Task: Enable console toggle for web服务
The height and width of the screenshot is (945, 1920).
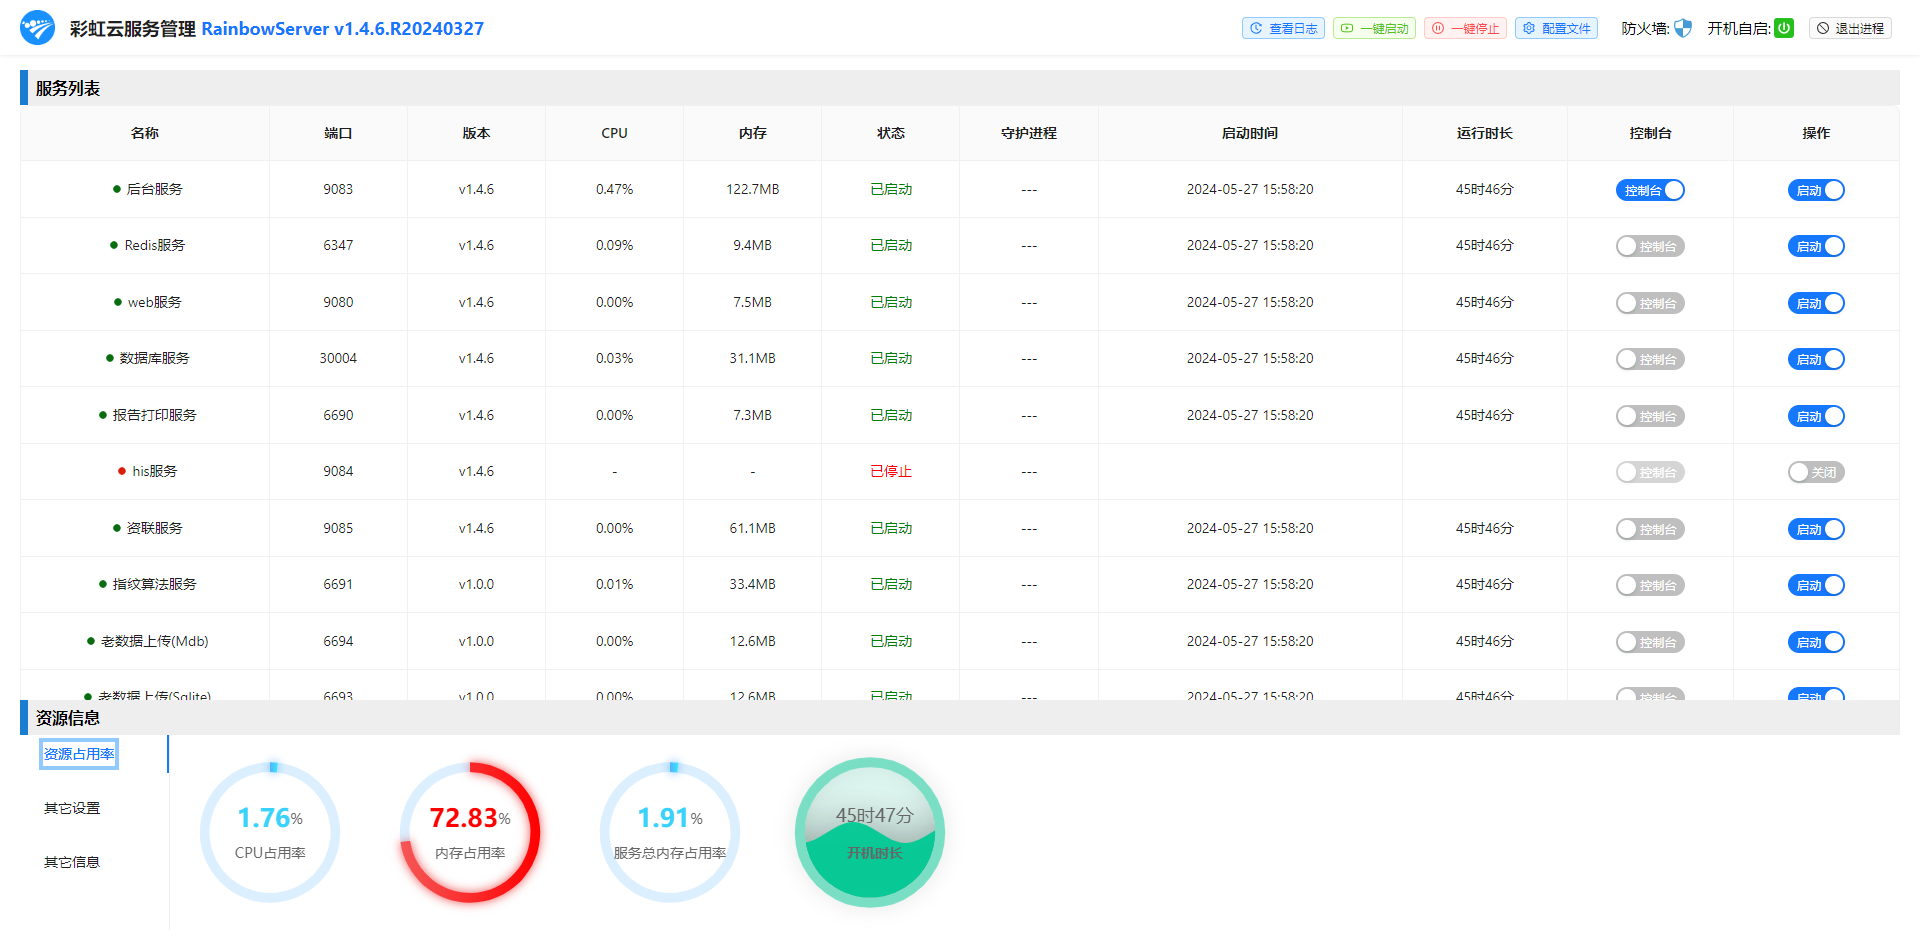Action: pyautogui.click(x=1650, y=303)
